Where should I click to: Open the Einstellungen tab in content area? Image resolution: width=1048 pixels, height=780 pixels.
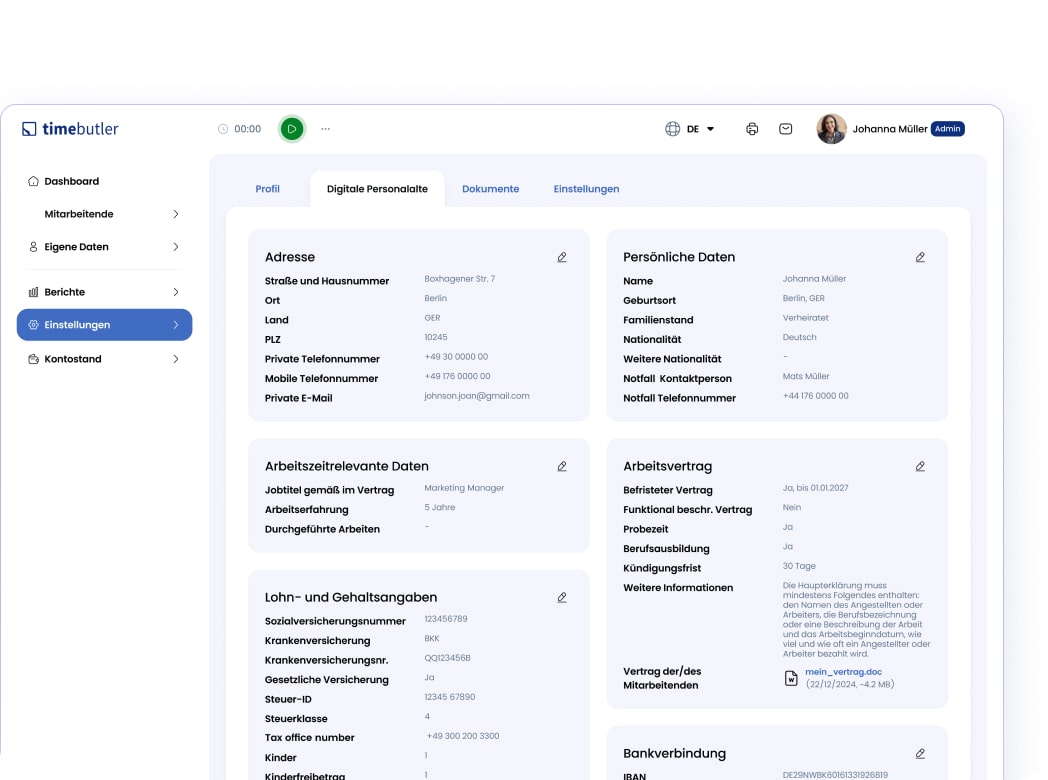[x=586, y=189]
